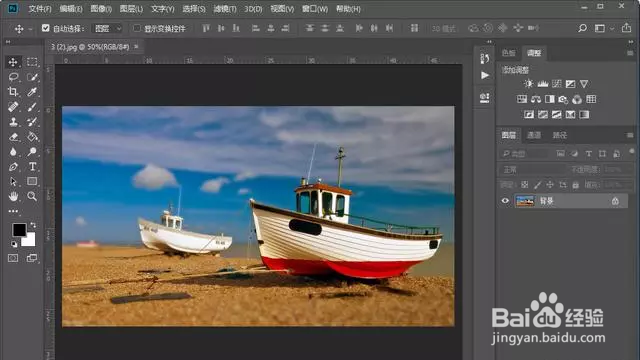Open the workspace switcher icon

pyautogui.click(x=600, y=28)
